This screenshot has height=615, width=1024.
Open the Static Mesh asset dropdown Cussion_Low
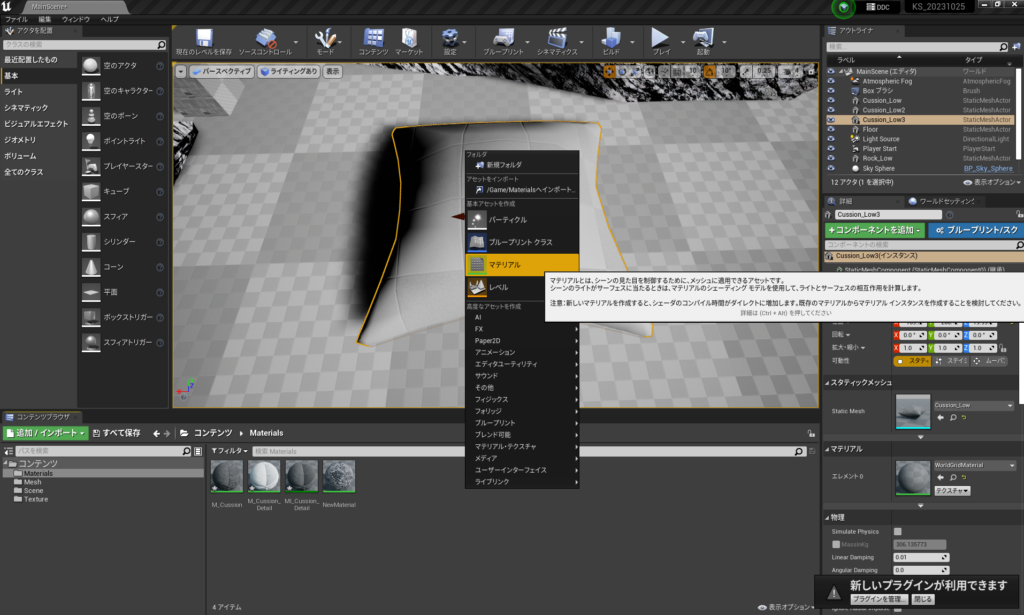click(973, 405)
